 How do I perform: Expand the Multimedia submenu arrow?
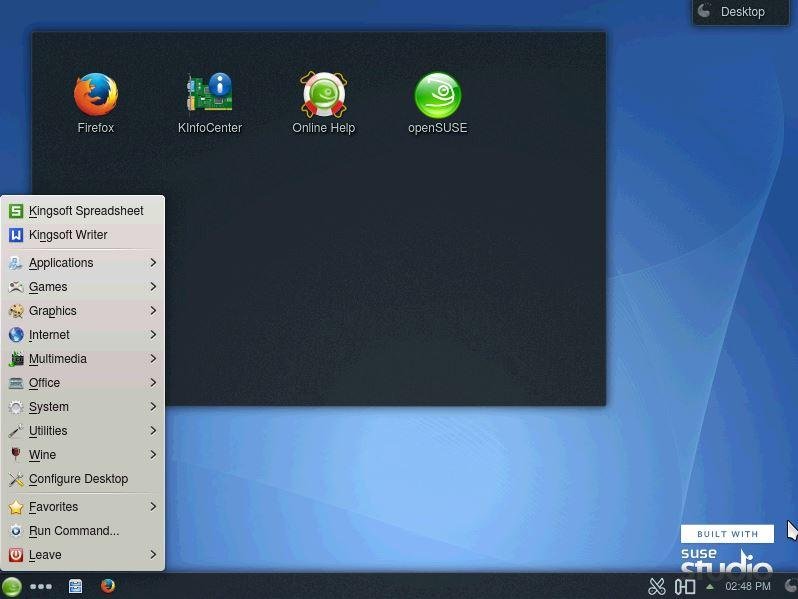point(153,359)
